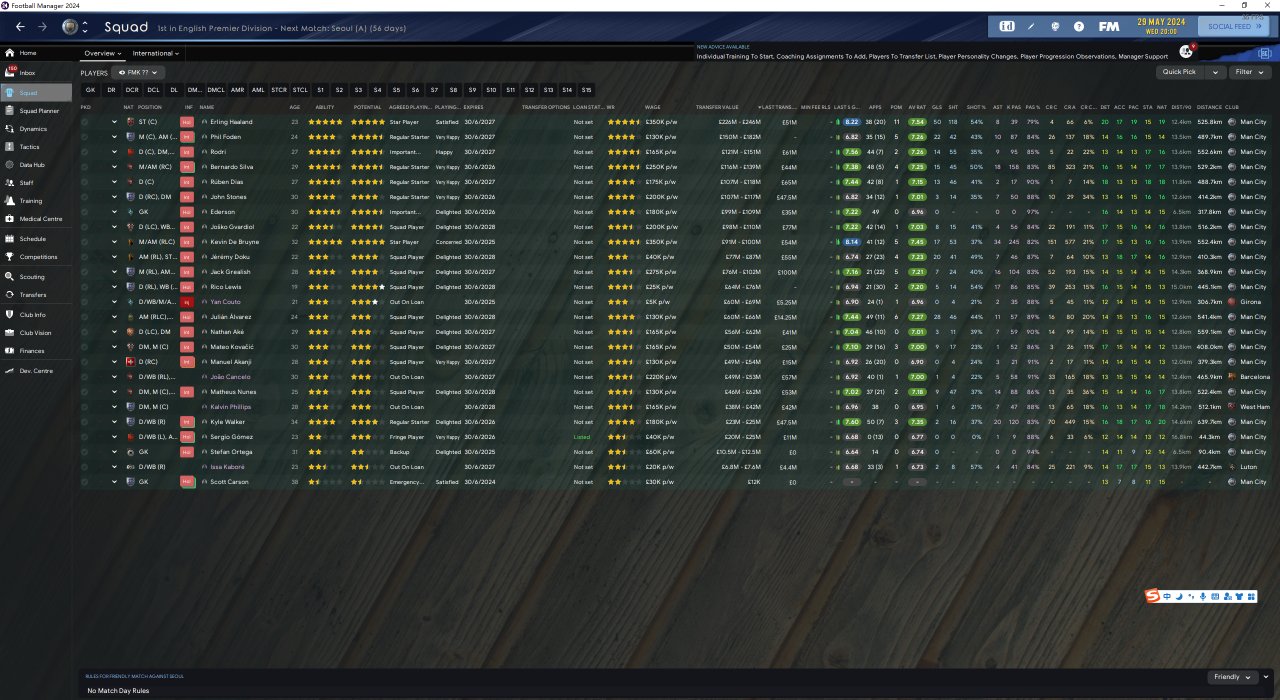Open the FMK ?? view dropdown

tap(138, 73)
